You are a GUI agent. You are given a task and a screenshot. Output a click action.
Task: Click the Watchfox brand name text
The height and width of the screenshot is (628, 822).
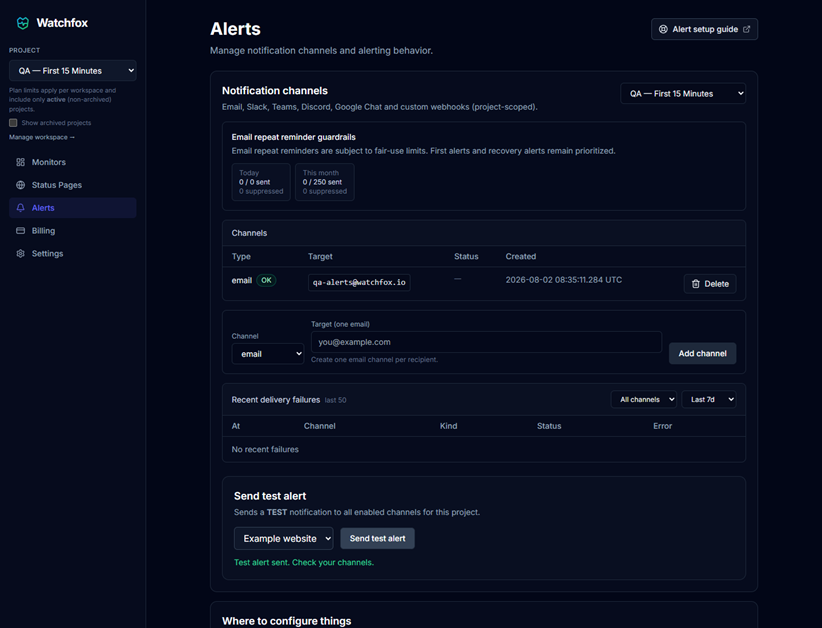62,23
